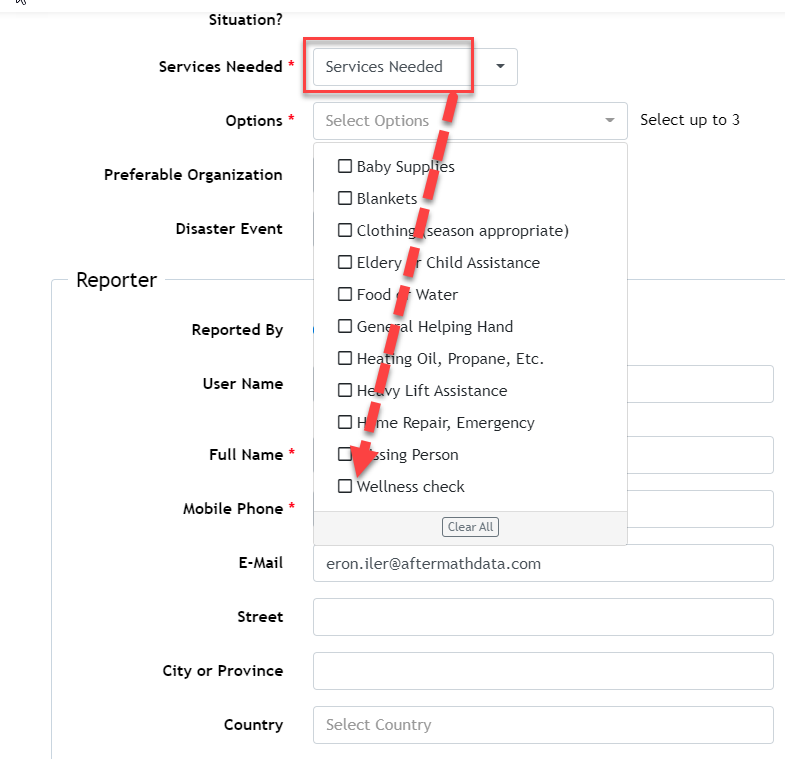Tick the Clothing (season appropriate) checkbox

pos(345,230)
